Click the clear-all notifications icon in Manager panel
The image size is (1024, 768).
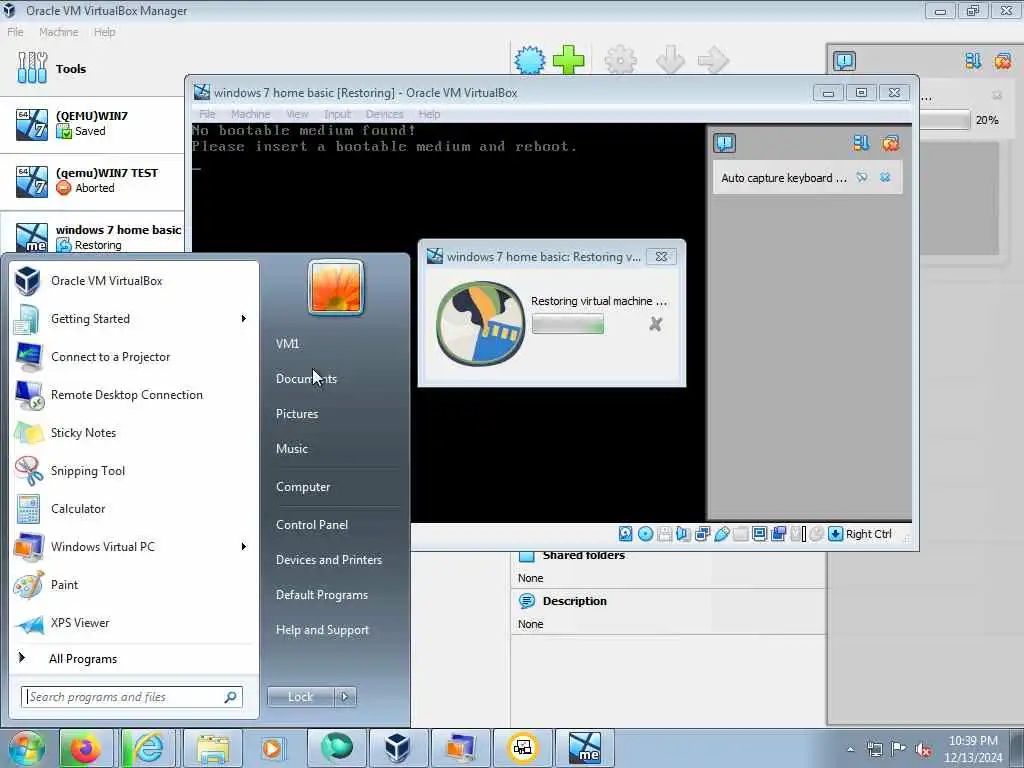coord(1002,61)
